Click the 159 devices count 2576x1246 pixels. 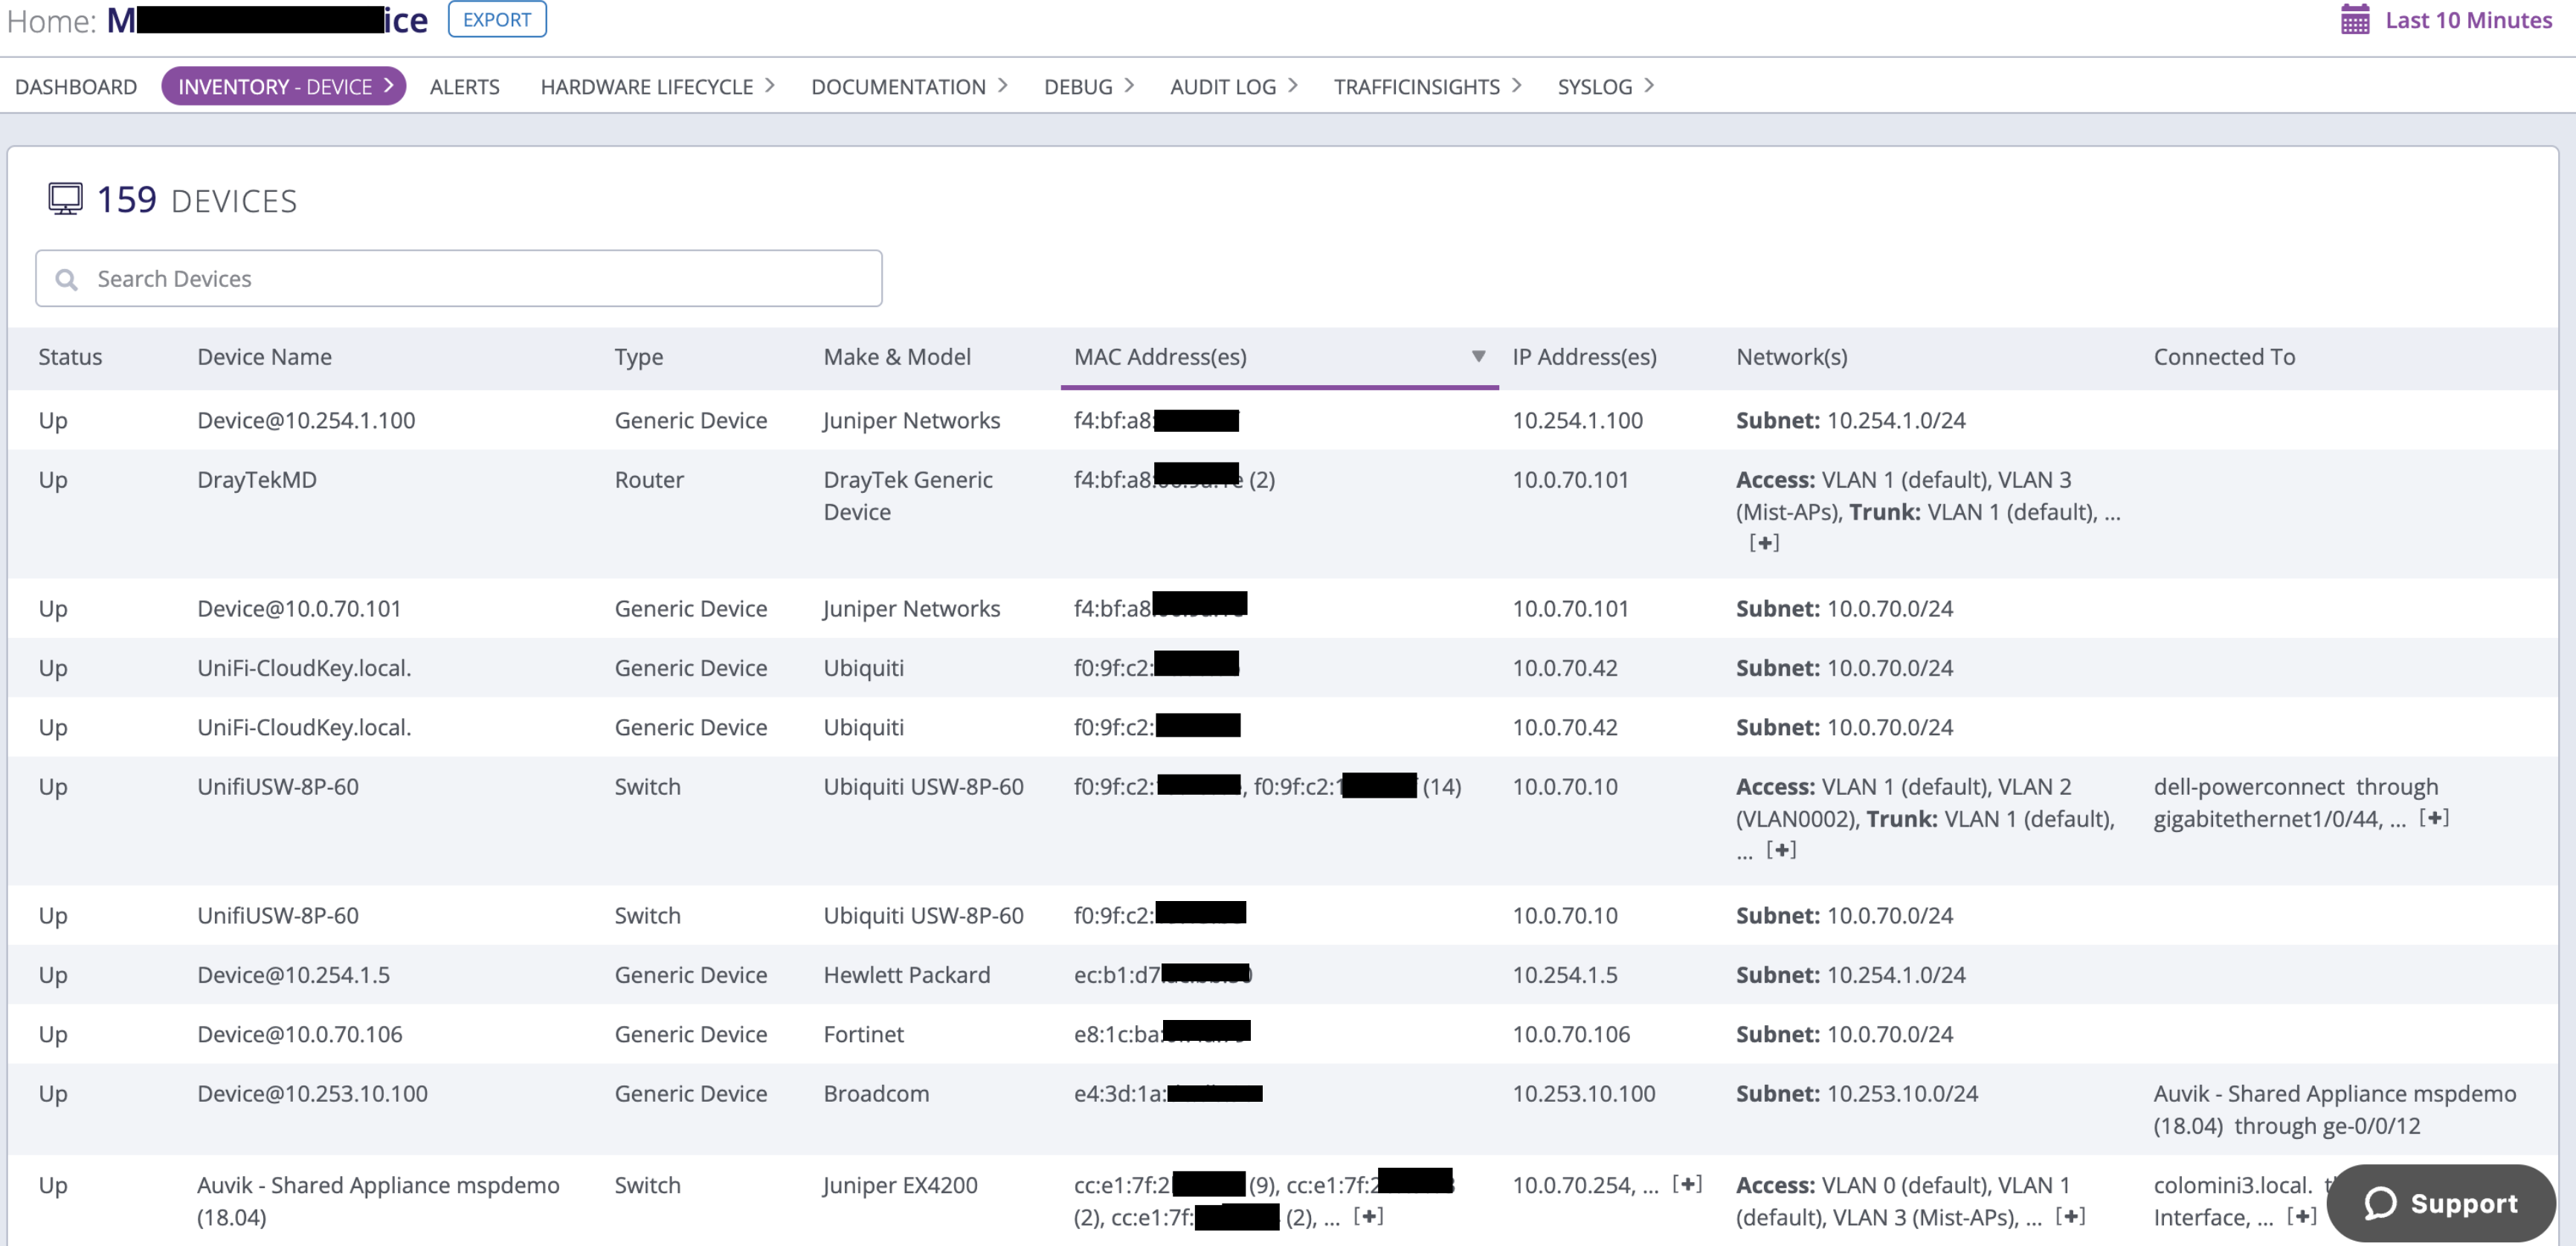[x=127, y=200]
